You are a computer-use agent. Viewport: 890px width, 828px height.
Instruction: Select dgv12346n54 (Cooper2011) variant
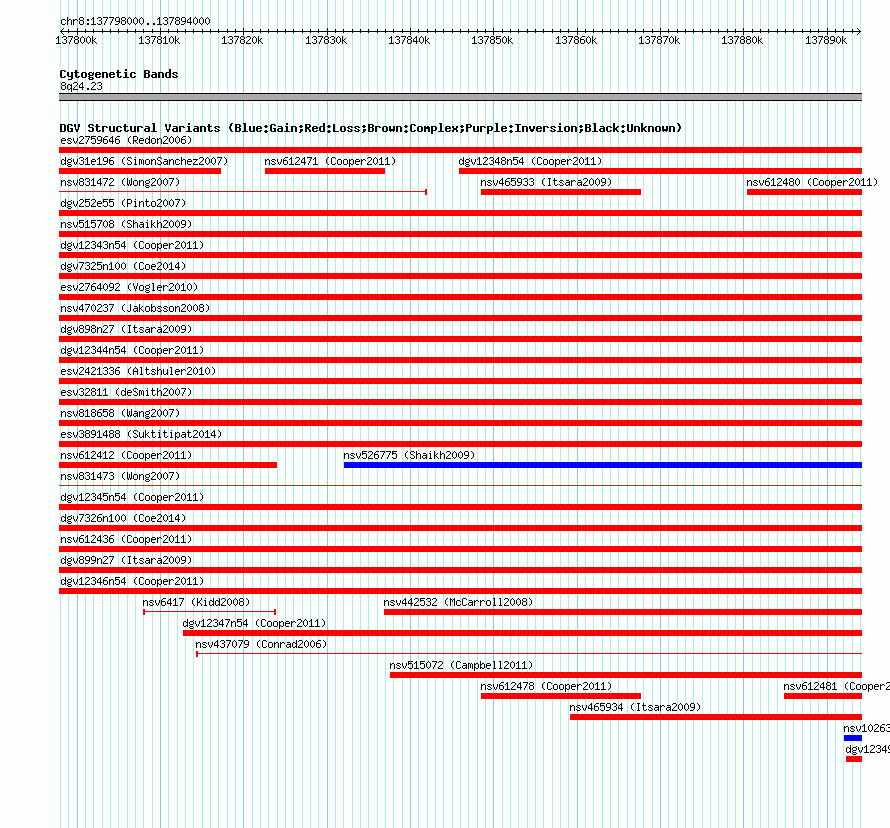click(132, 581)
